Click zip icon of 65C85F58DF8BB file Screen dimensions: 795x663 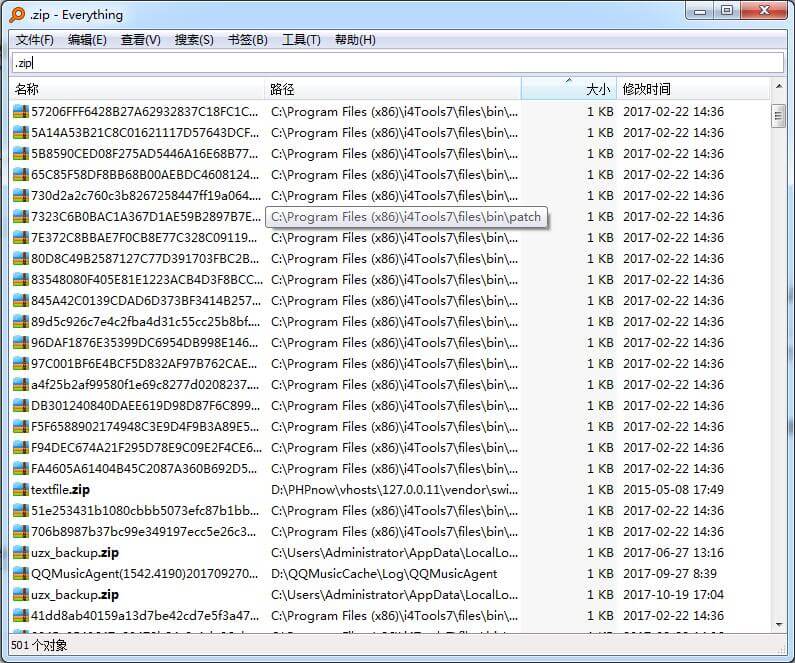21,175
